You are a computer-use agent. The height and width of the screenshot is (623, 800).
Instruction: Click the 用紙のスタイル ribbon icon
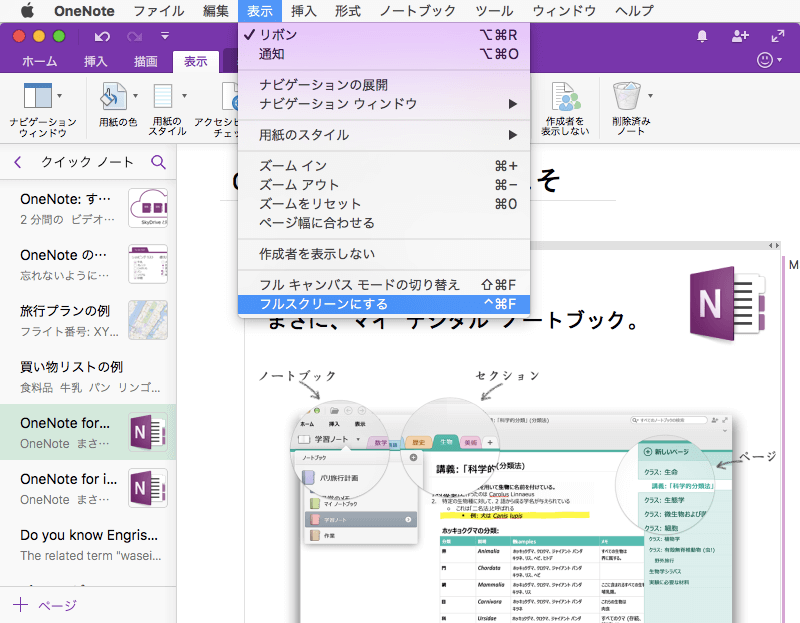tap(163, 96)
